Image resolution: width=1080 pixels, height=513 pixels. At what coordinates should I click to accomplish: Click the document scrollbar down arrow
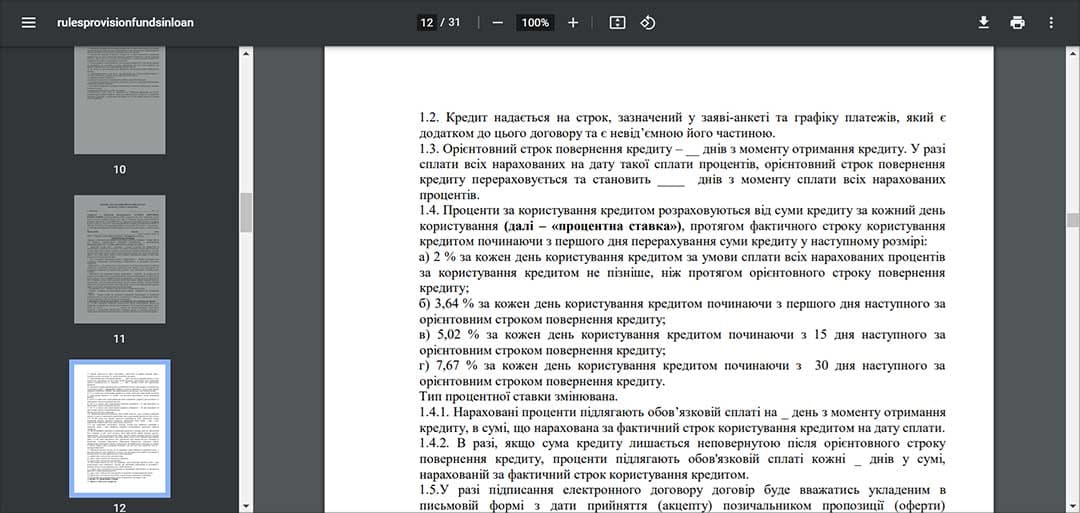pos(1073,506)
